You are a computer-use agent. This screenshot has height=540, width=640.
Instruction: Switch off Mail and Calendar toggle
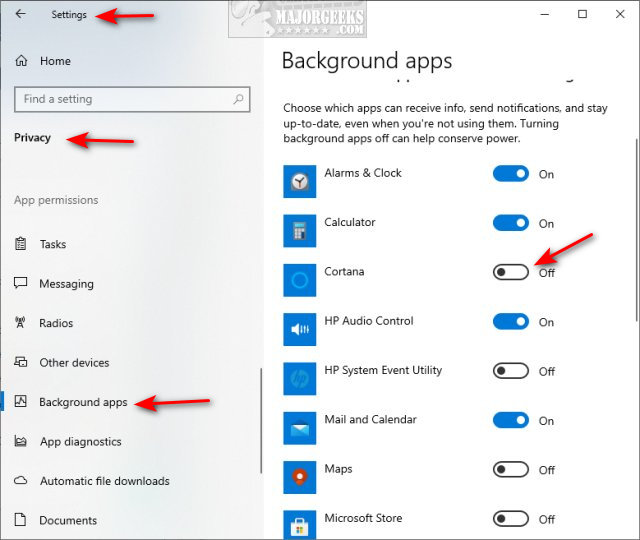511,420
